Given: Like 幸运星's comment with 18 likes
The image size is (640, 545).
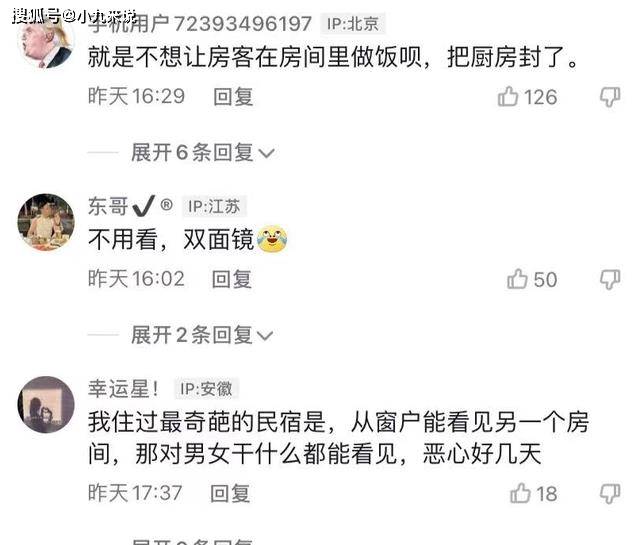Looking at the screenshot, I should [x=533, y=494].
